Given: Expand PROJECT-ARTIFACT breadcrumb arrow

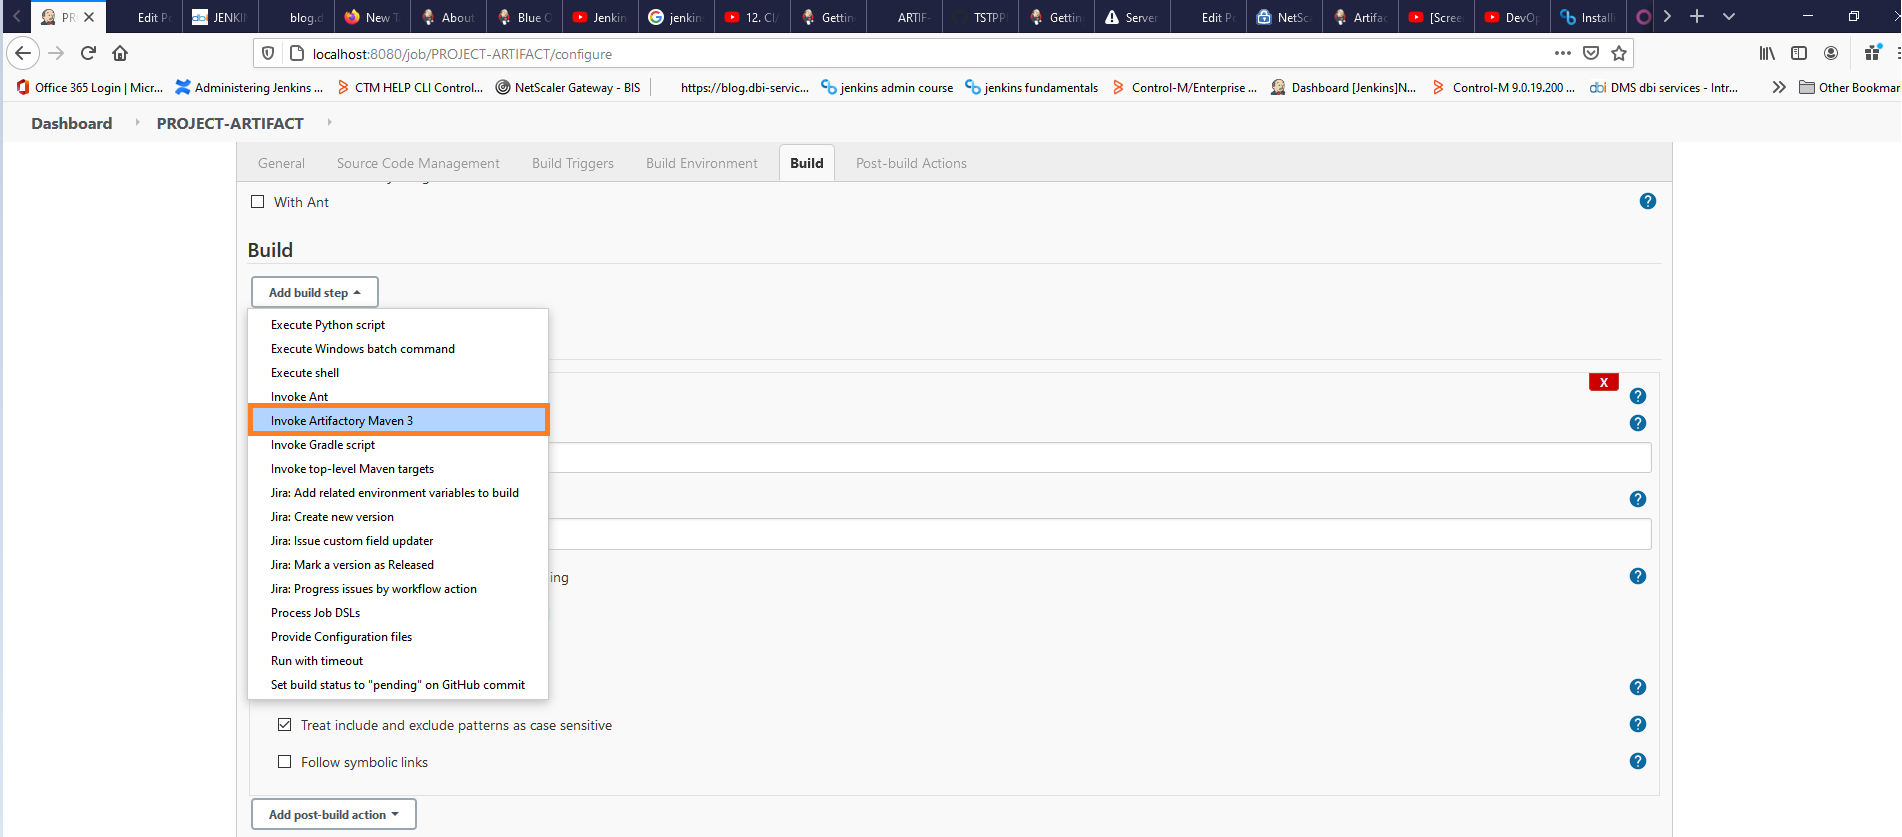Looking at the screenshot, I should 329,122.
